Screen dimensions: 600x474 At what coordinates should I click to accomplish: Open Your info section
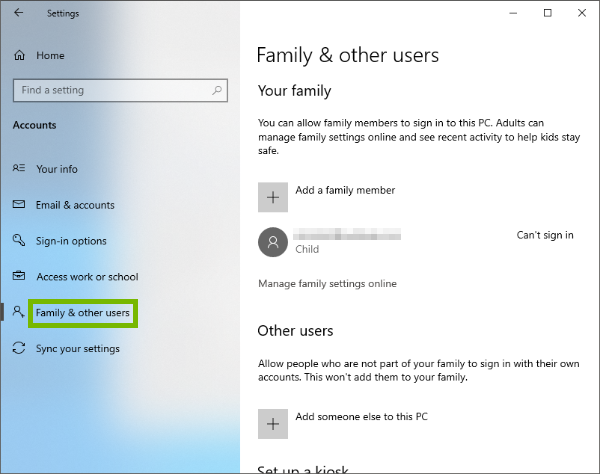[x=57, y=169]
